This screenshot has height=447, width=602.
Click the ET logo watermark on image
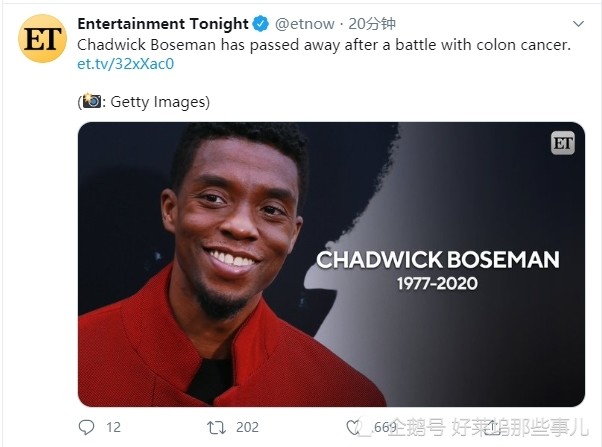pos(563,143)
